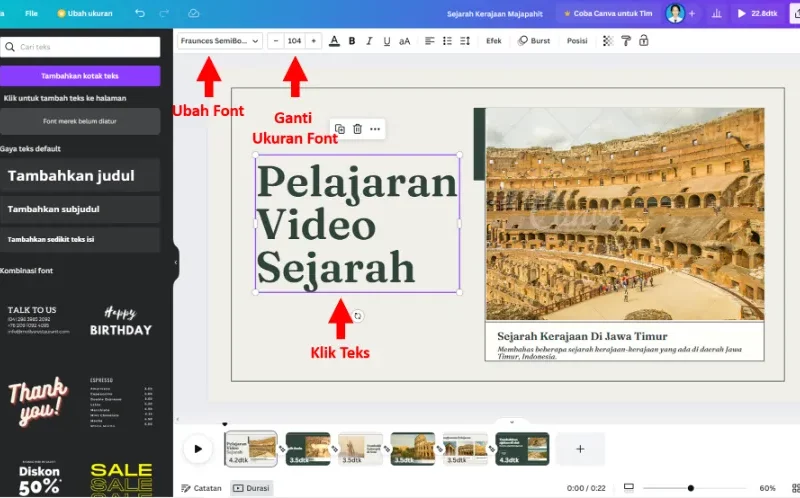Duplicate the selected text element
Image resolution: width=800 pixels, height=498 pixels.
340,129
